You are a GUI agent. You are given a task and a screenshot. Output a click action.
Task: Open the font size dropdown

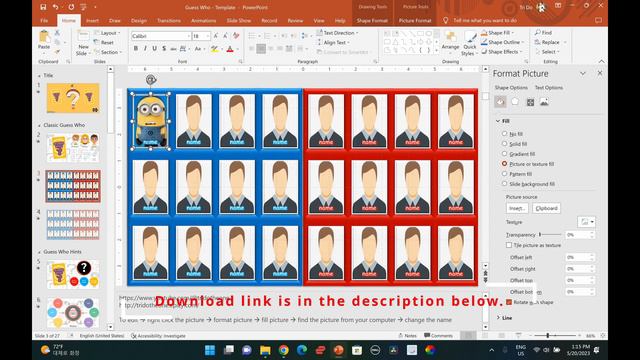coord(207,36)
